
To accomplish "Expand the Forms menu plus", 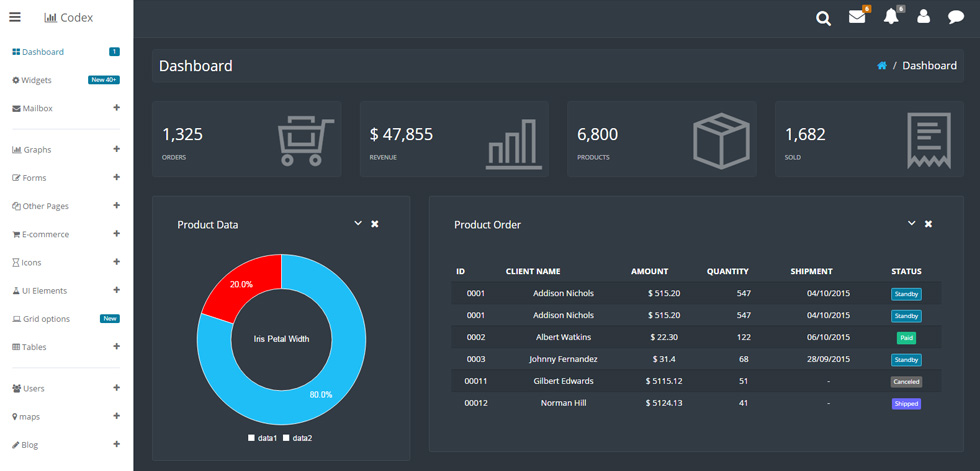I will point(116,177).
